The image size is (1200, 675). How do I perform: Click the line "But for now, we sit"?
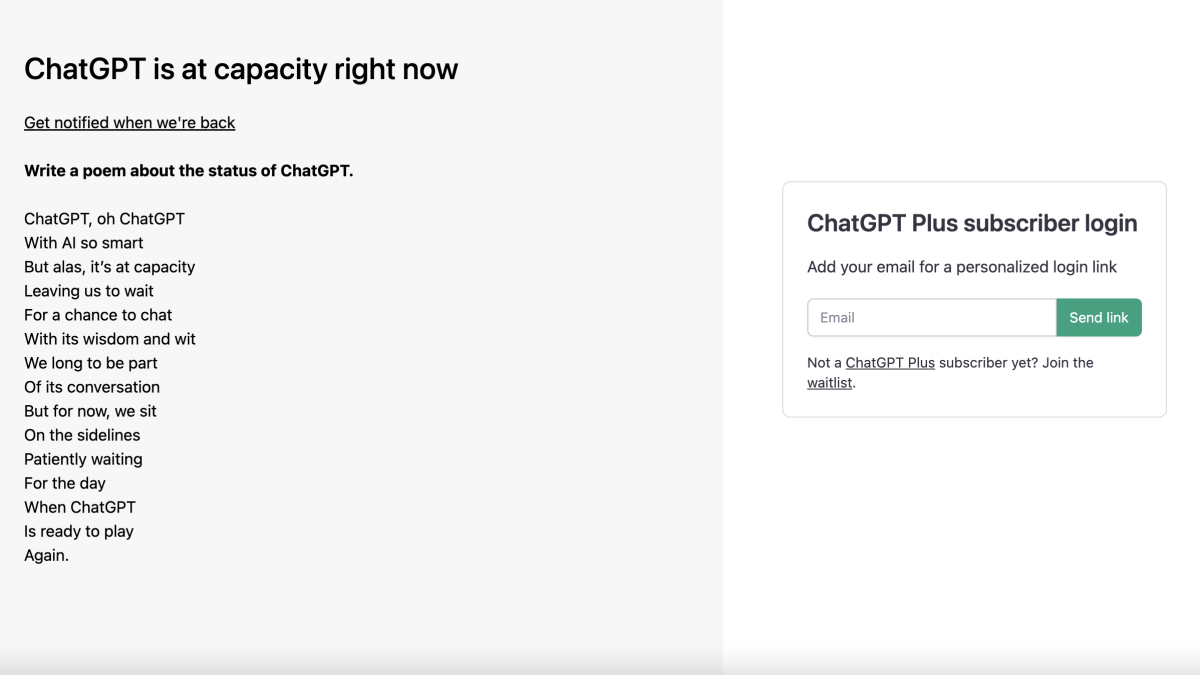(x=90, y=411)
